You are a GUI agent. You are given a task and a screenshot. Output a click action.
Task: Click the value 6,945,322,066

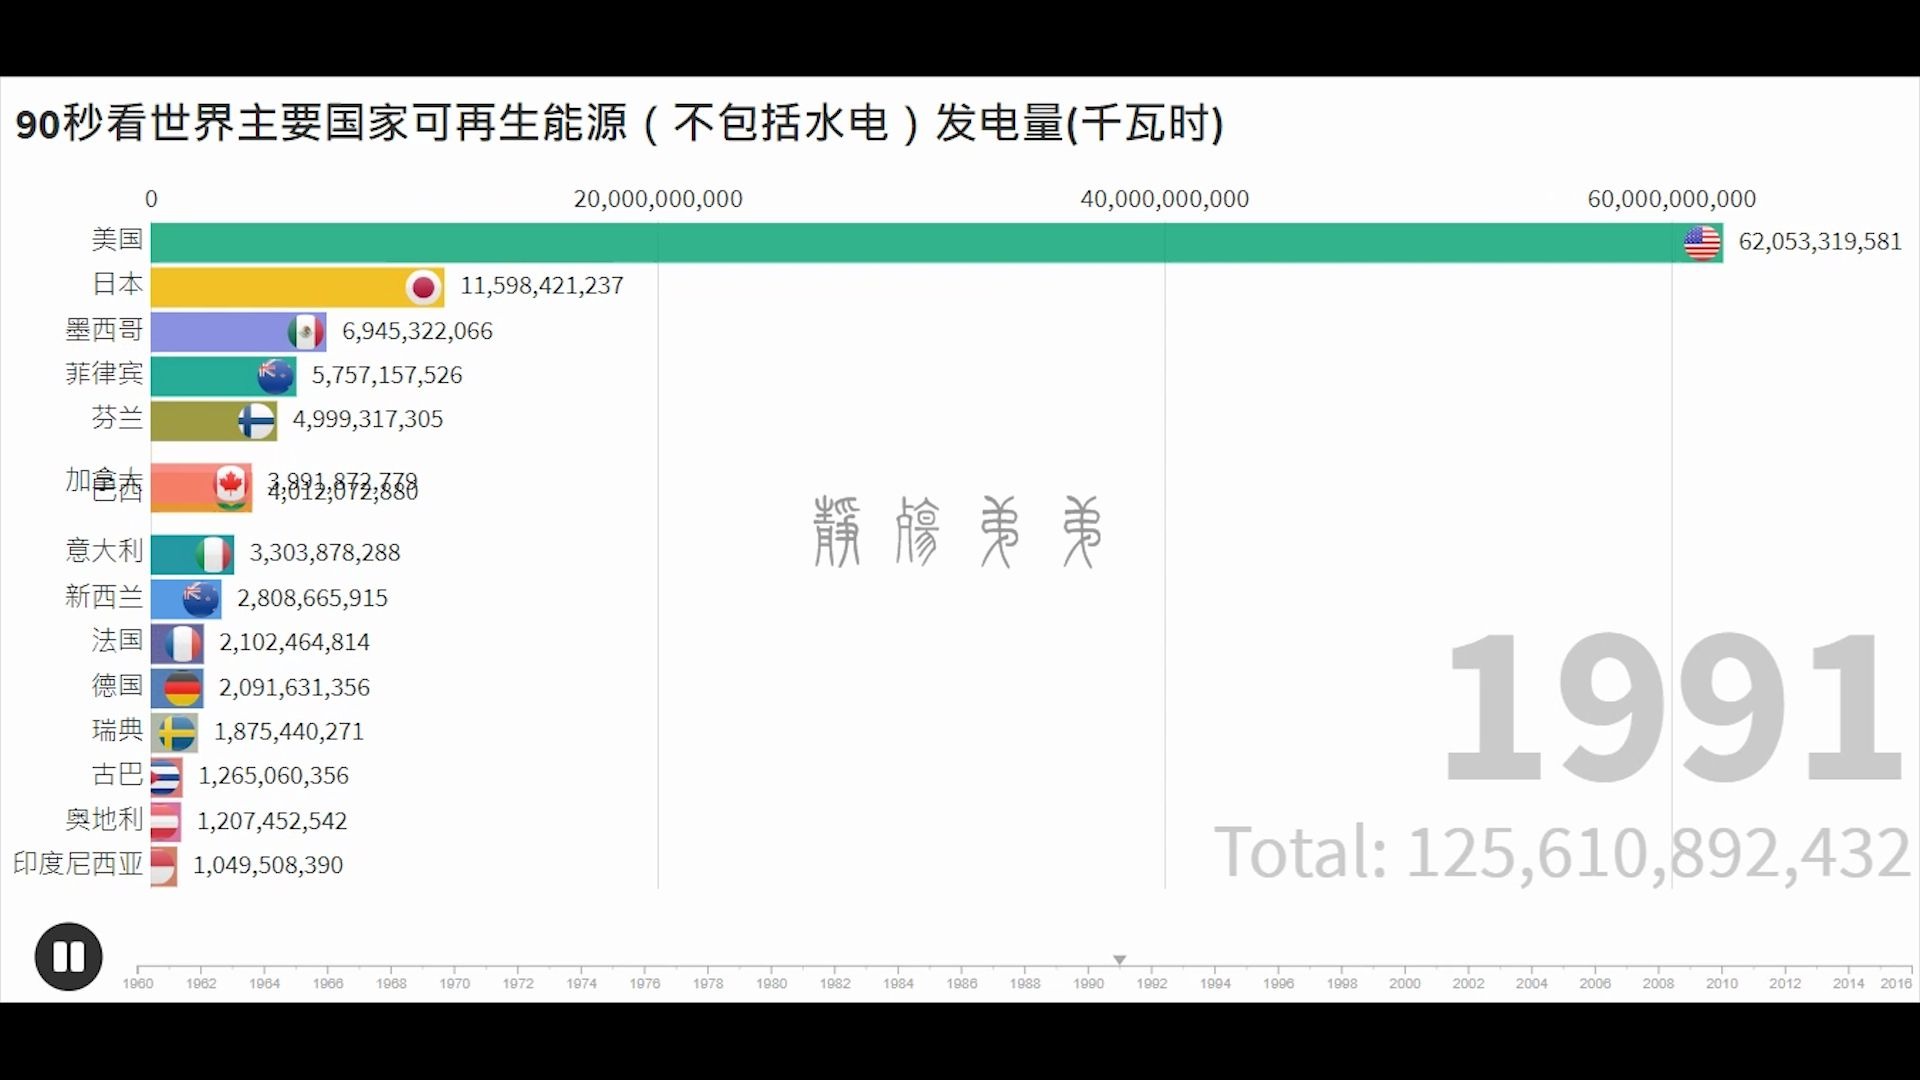click(x=417, y=331)
